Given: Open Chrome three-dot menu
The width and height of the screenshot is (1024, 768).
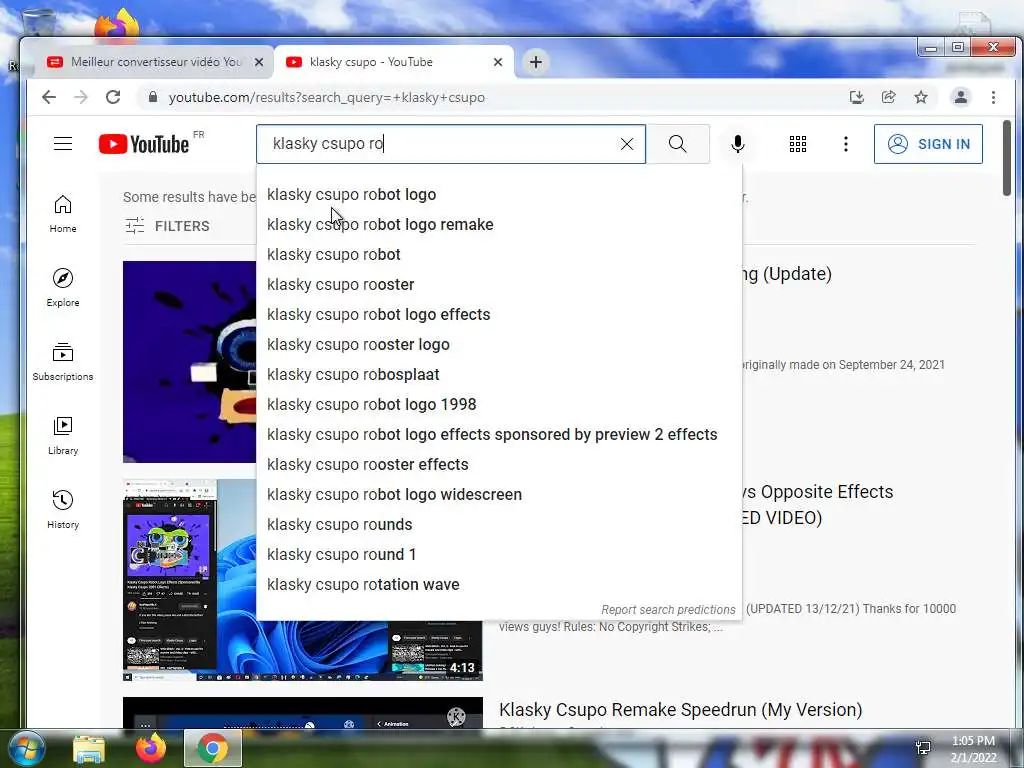Looking at the screenshot, I should coord(993,97).
